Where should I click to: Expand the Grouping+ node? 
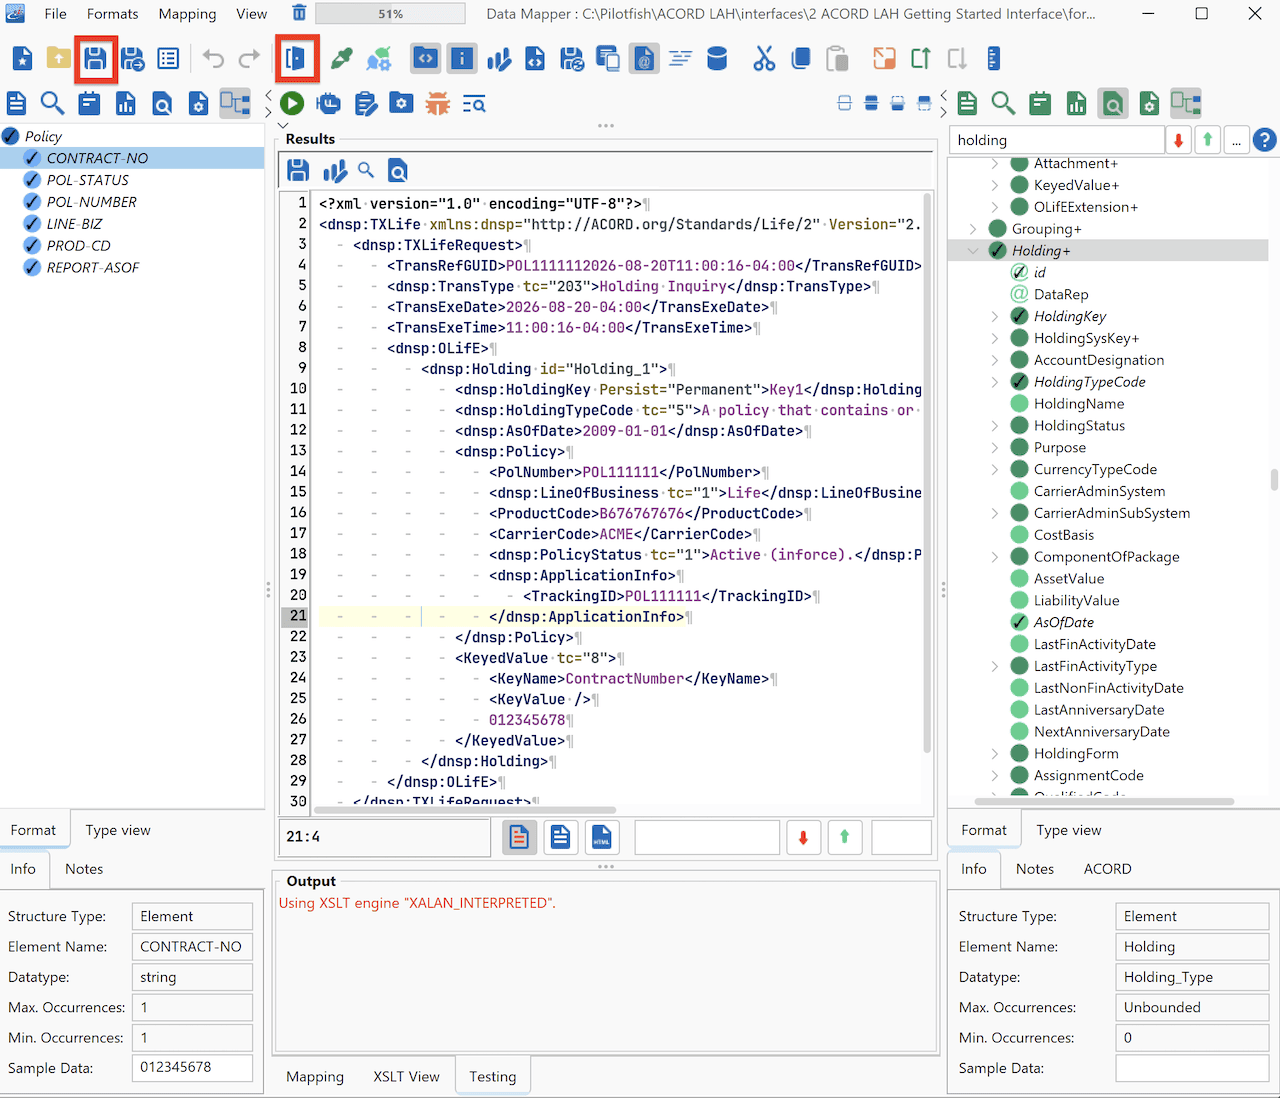[972, 229]
